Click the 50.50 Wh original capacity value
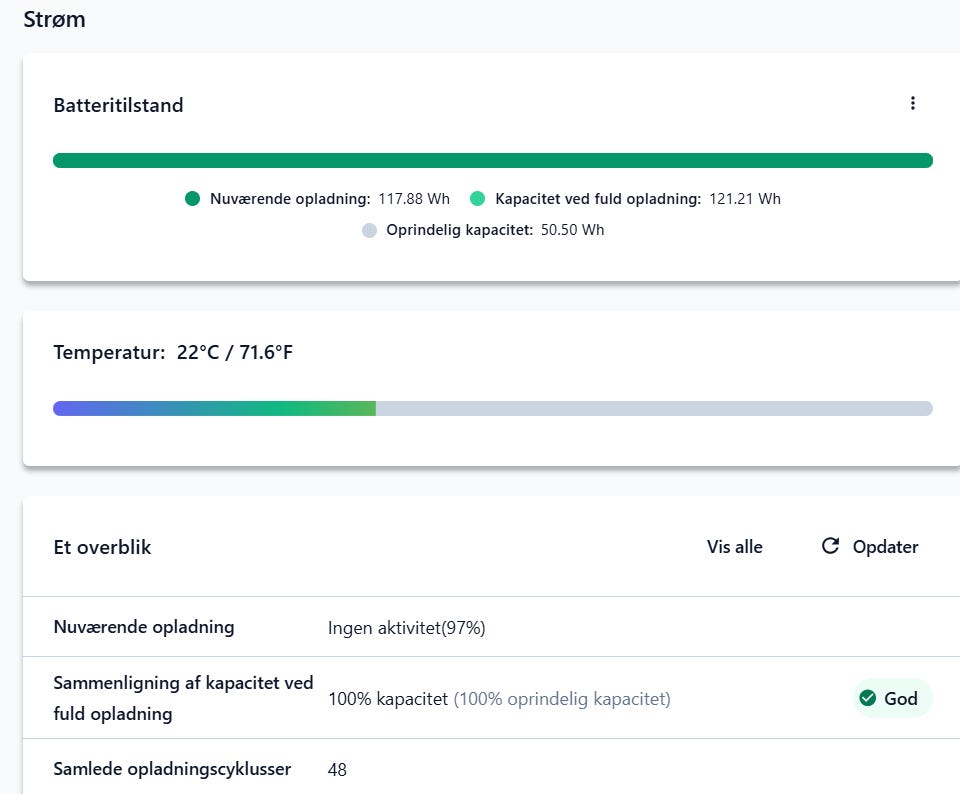Image resolution: width=960 pixels, height=794 pixels. [x=572, y=230]
